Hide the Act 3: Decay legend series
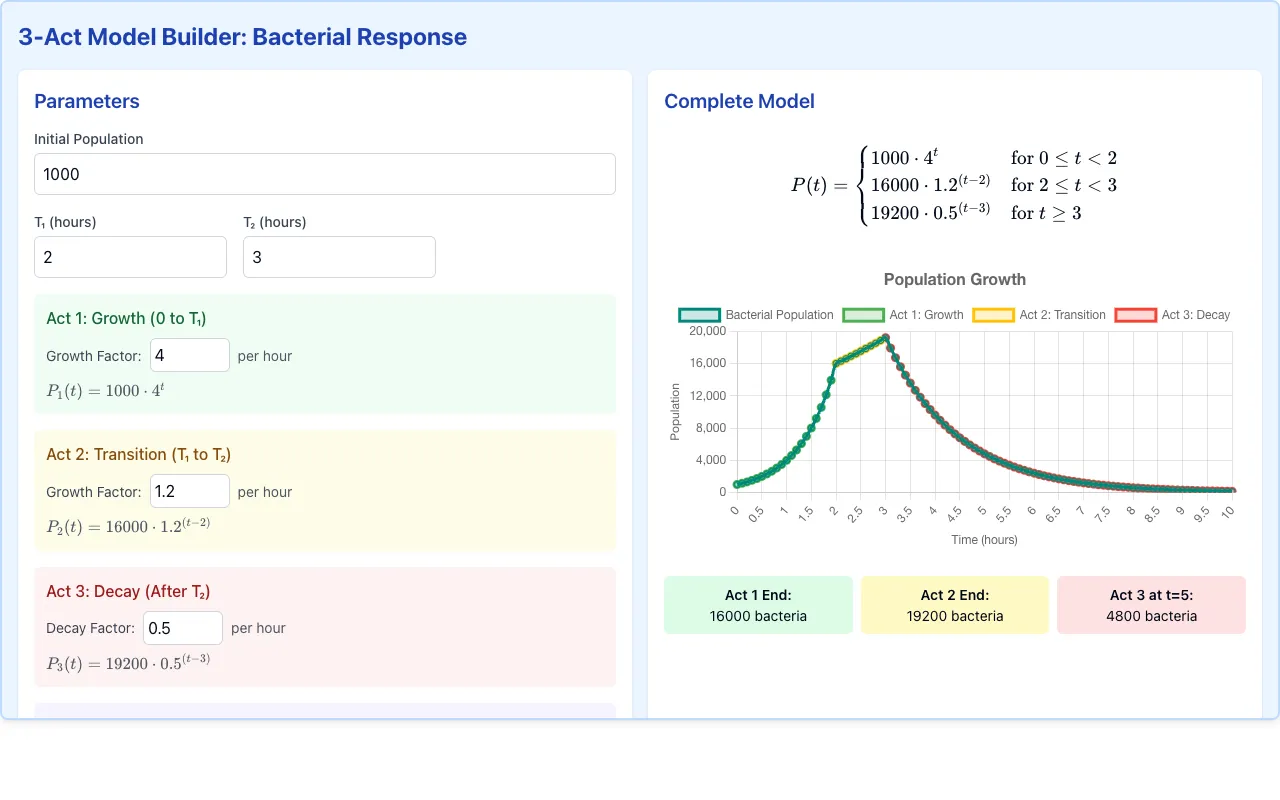 tap(1172, 315)
